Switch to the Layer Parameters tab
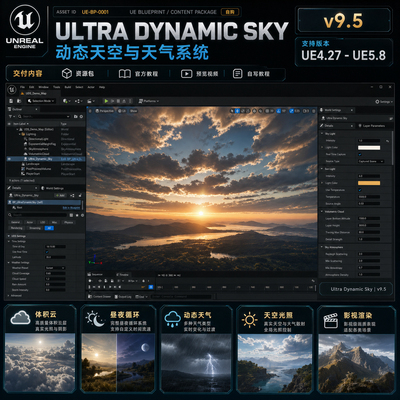Viewport: 400px width, 400px height. tap(372, 126)
